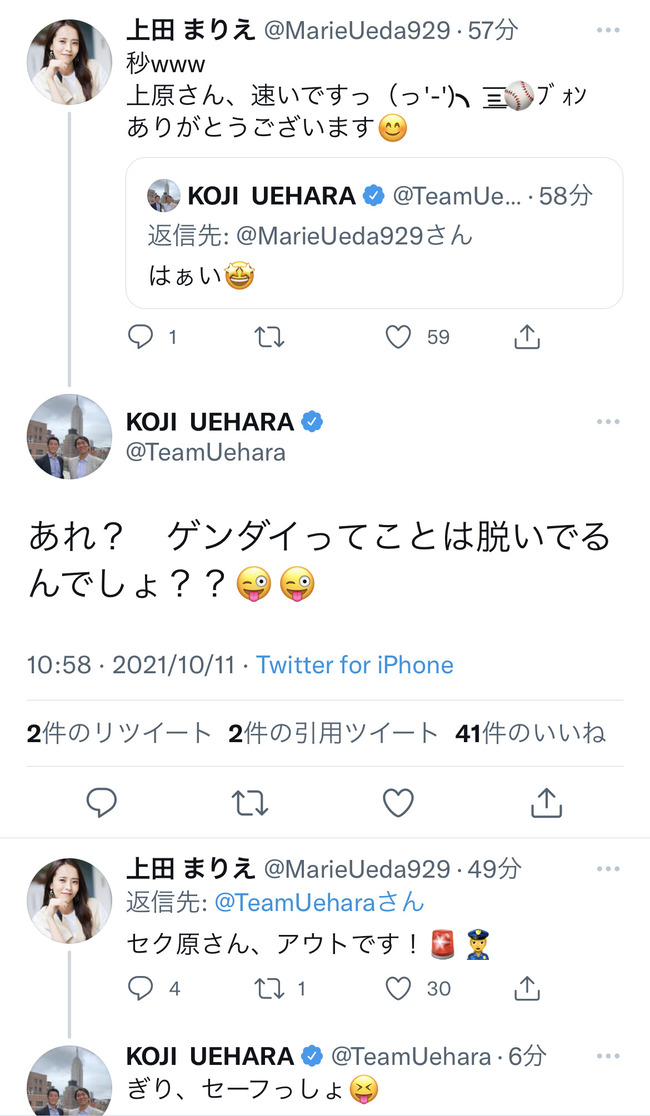The height and width of the screenshot is (1116, 650).
Task: Share KOJI UEHARA's main tweet
Action: click(547, 802)
